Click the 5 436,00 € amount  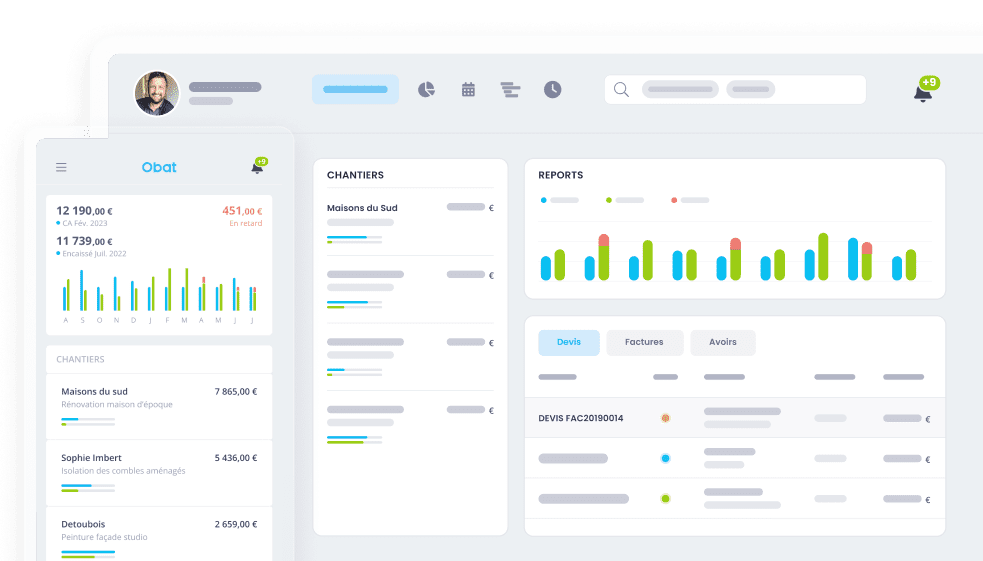236,458
